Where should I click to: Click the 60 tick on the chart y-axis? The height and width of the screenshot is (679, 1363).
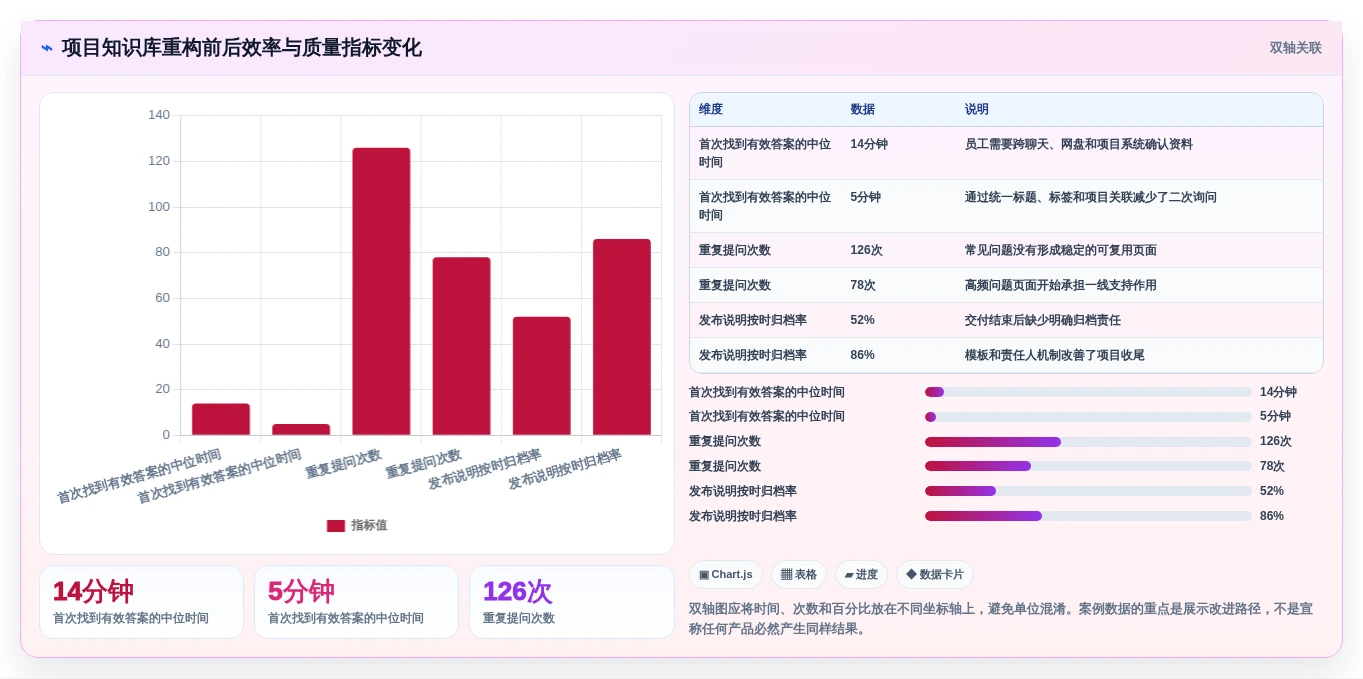click(x=163, y=298)
